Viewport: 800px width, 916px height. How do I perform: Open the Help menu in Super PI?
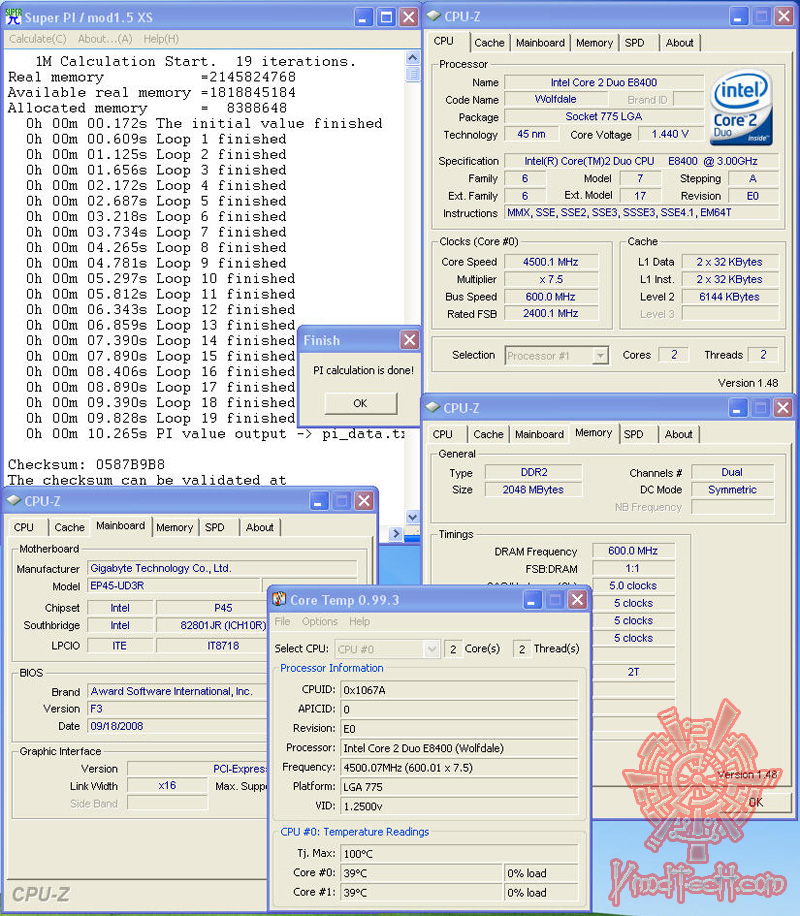pos(163,38)
